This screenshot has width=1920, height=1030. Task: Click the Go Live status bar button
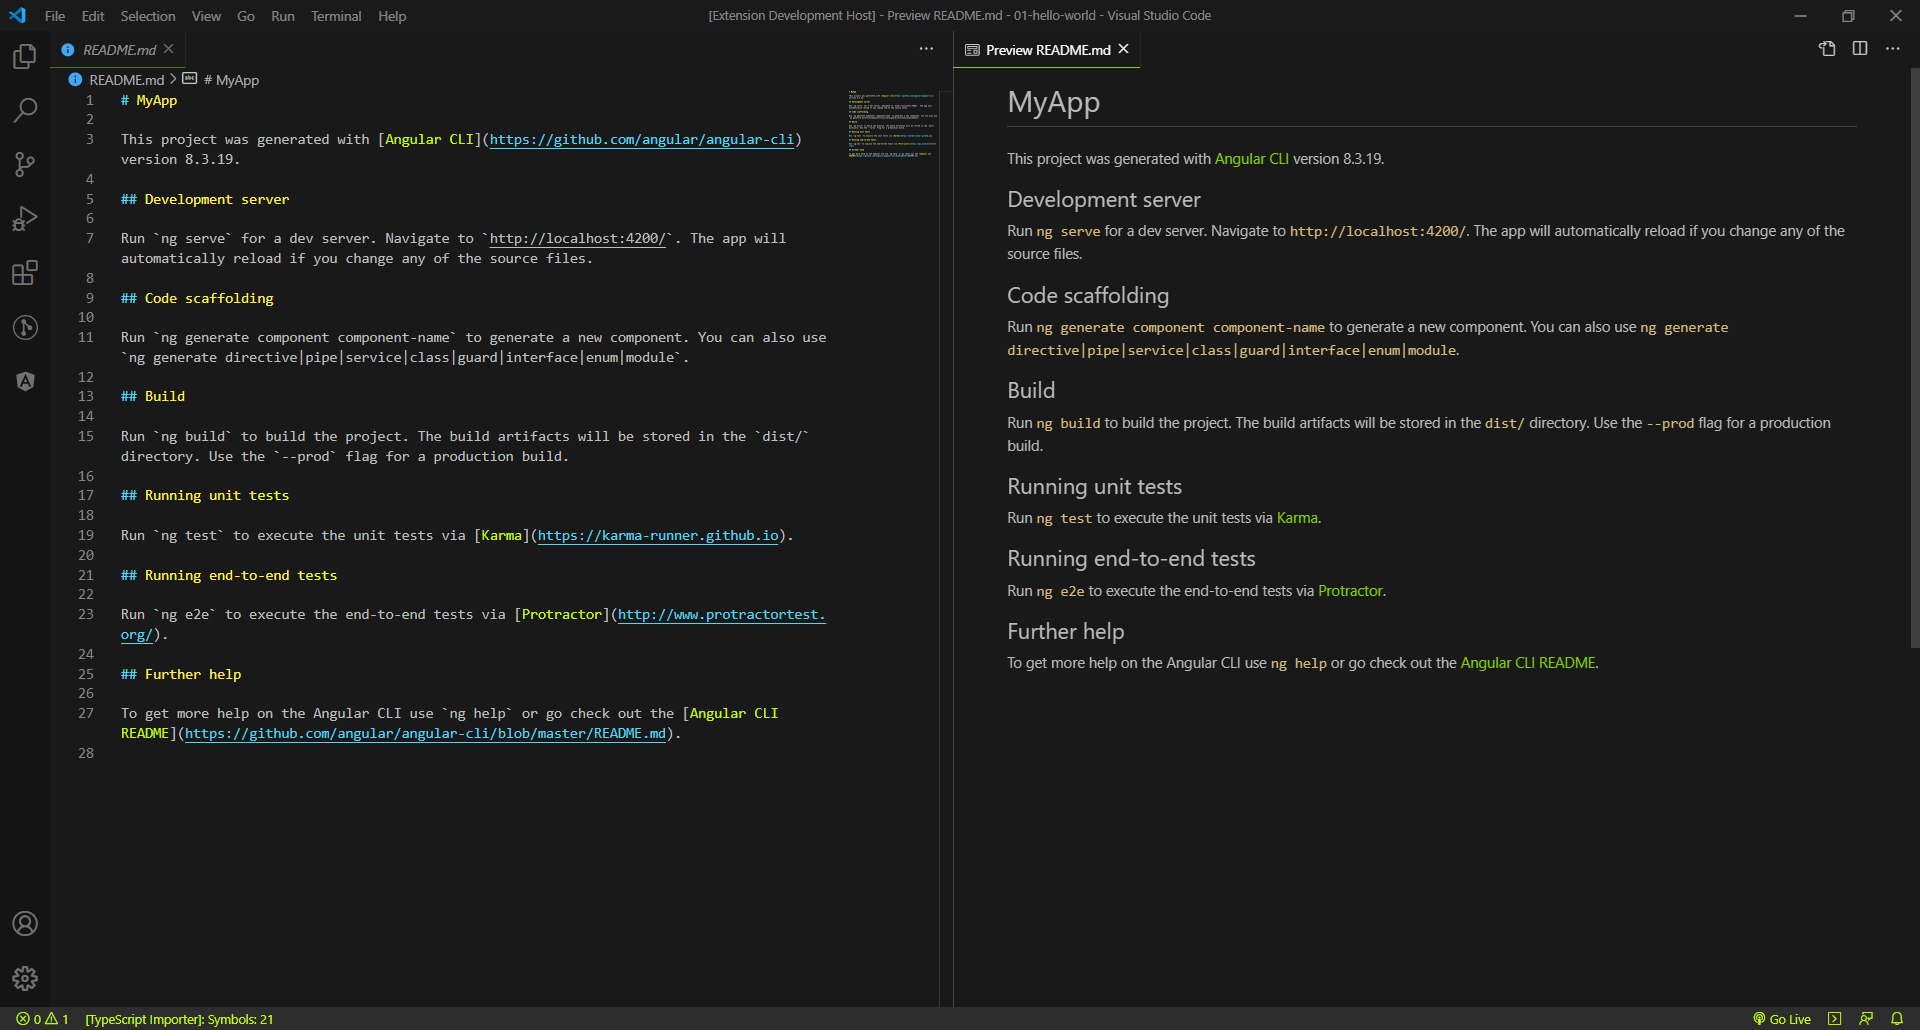pyautogui.click(x=1782, y=1019)
